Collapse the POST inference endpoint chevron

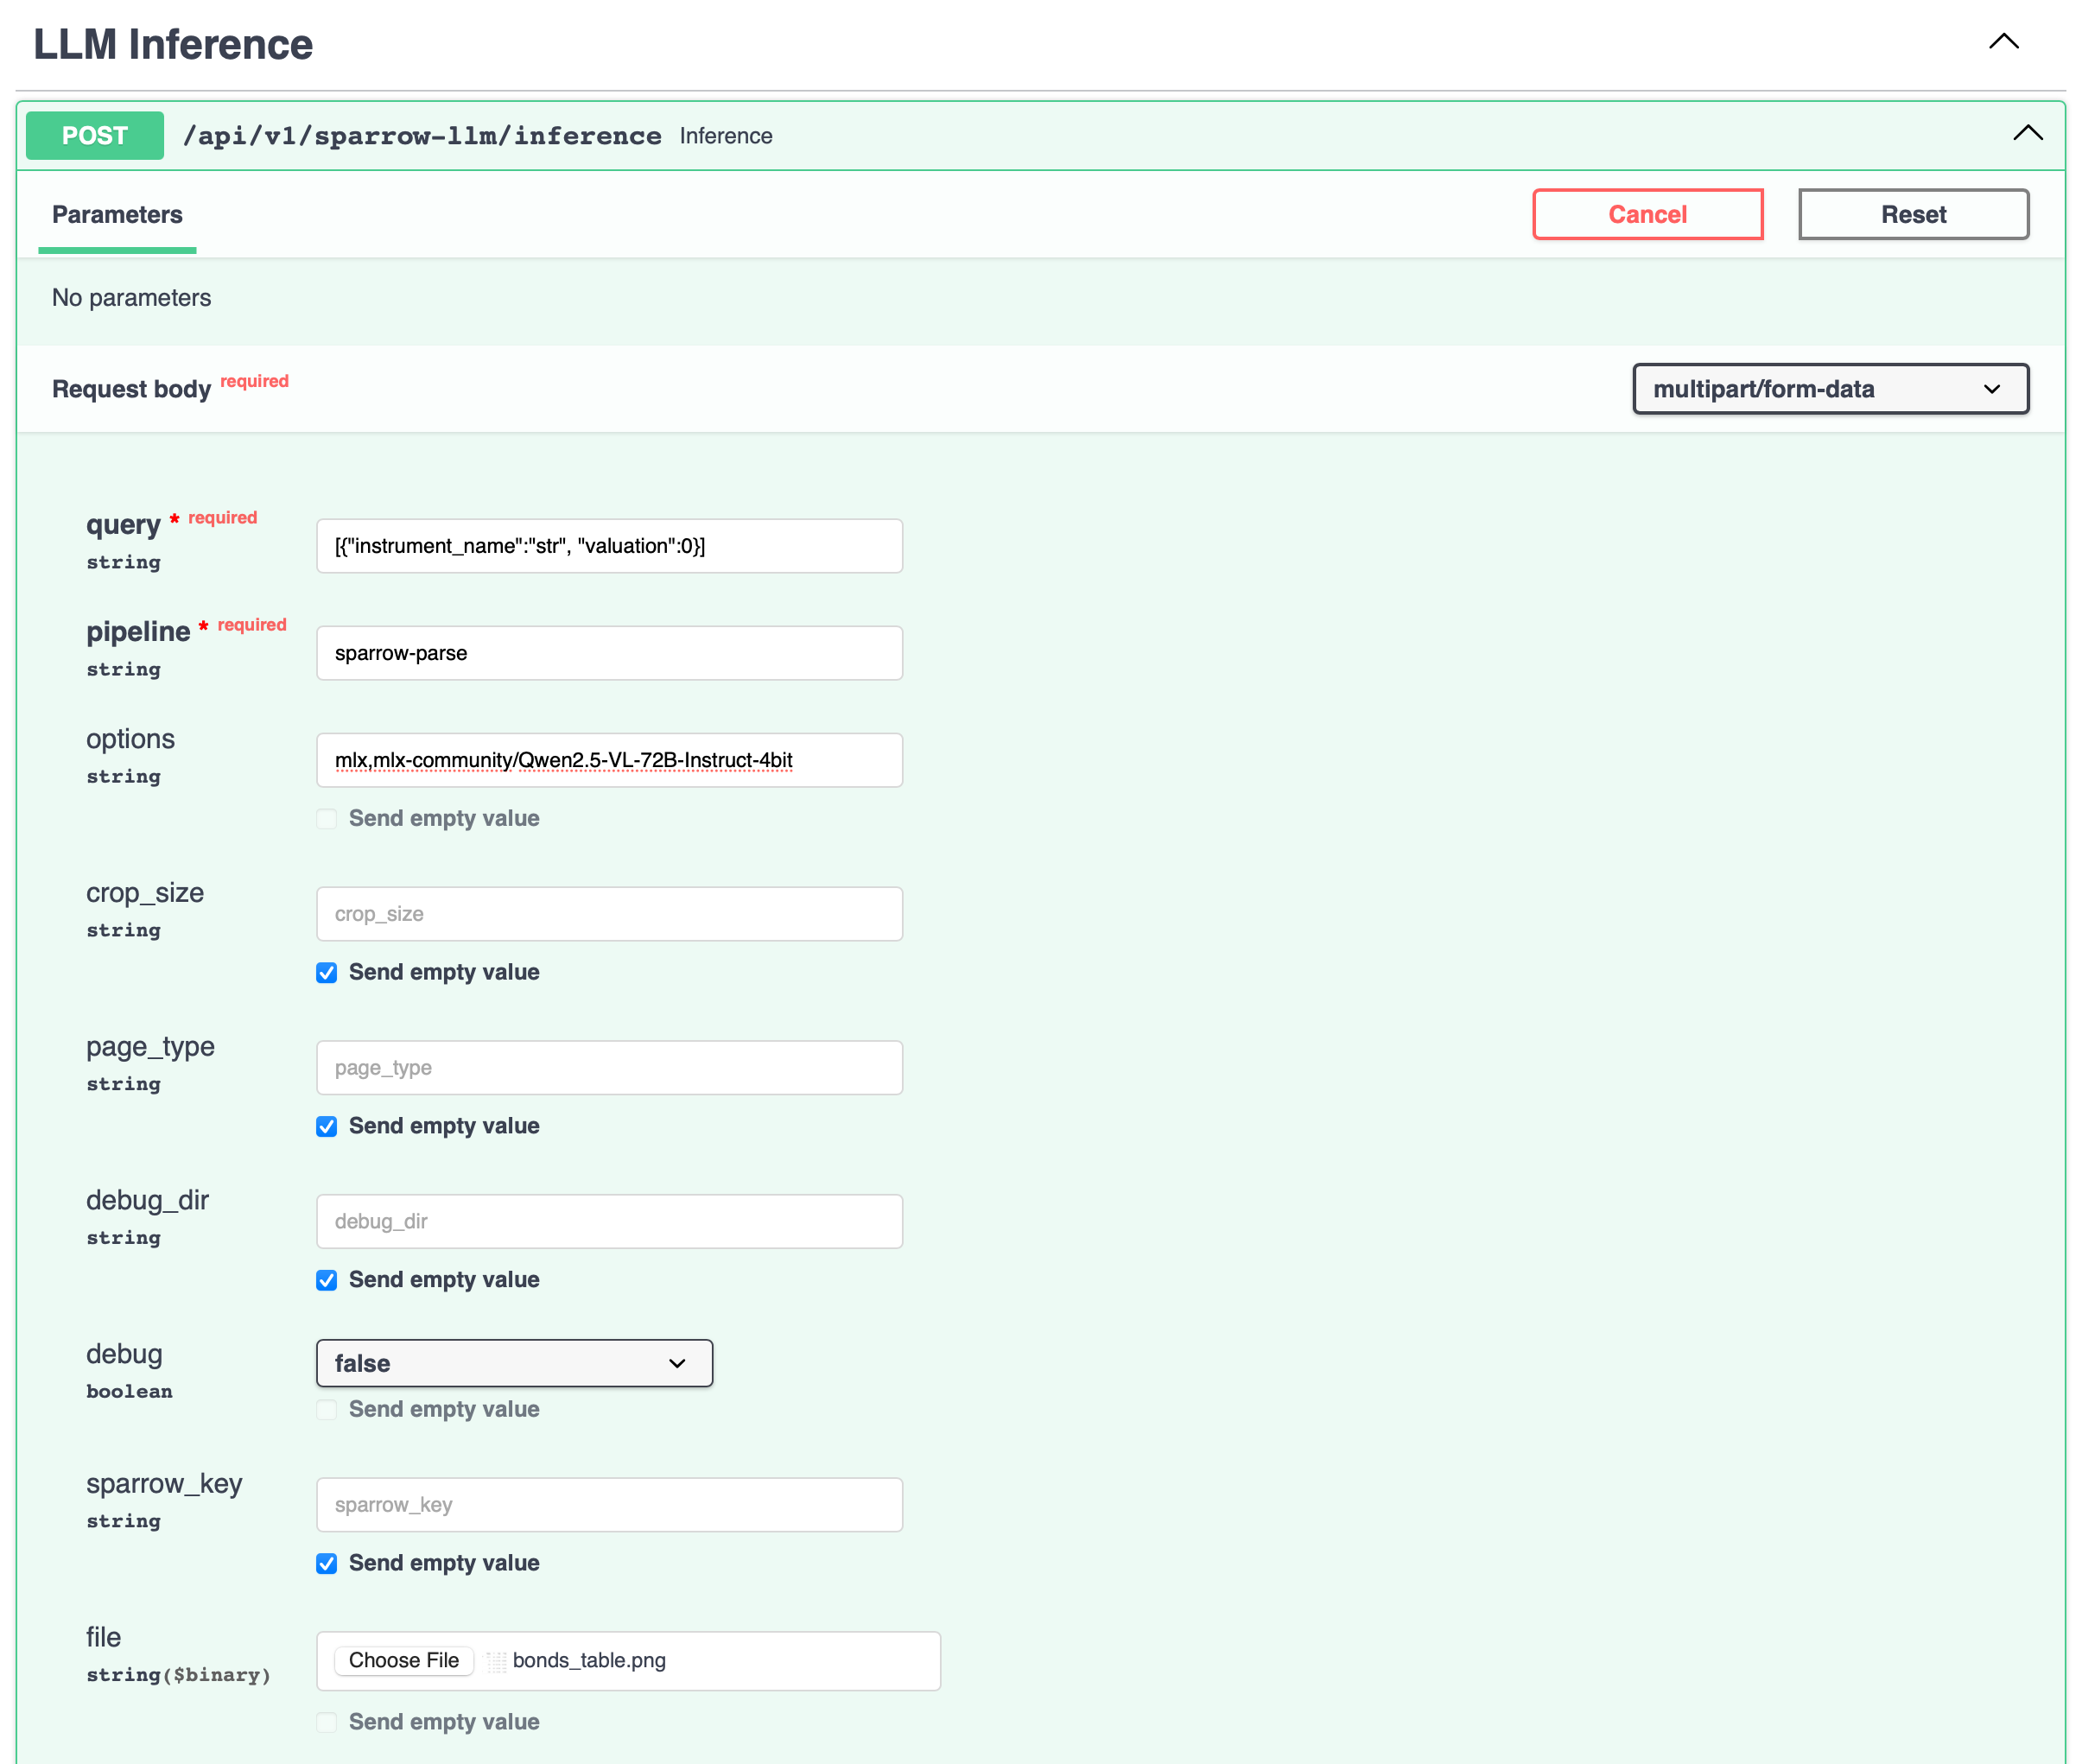2027,134
